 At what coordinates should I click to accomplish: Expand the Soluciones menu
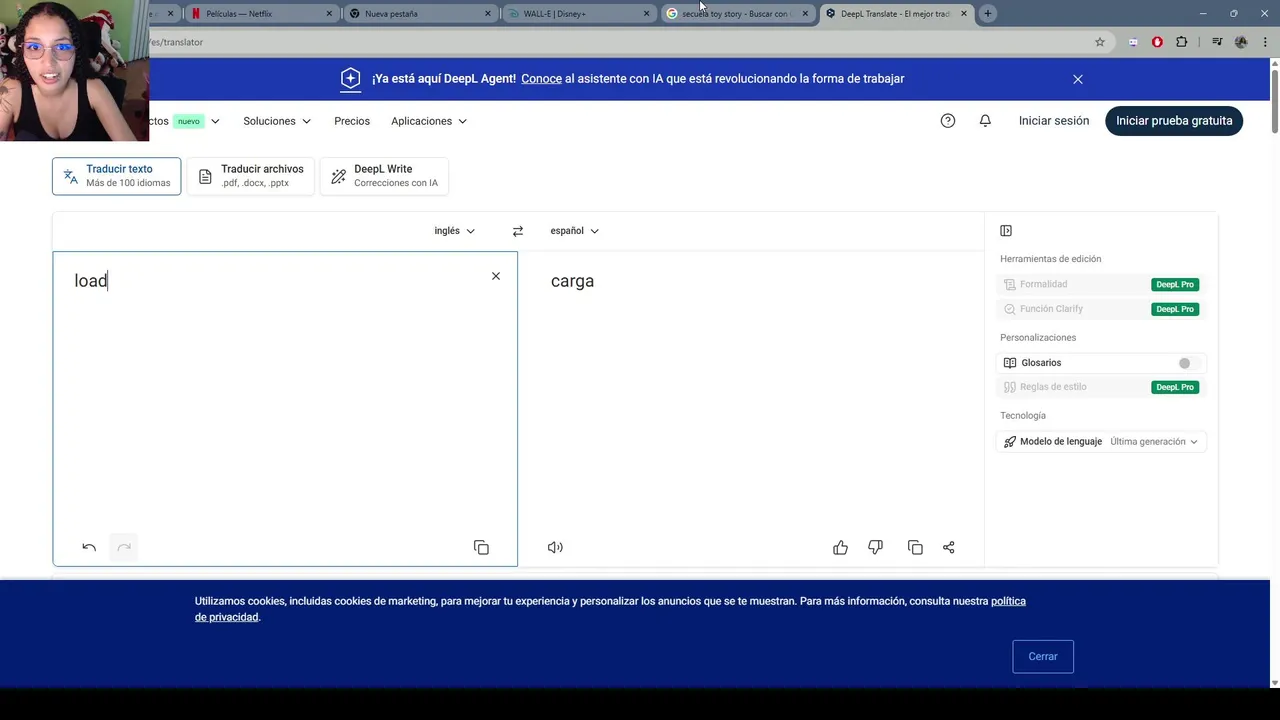[277, 121]
